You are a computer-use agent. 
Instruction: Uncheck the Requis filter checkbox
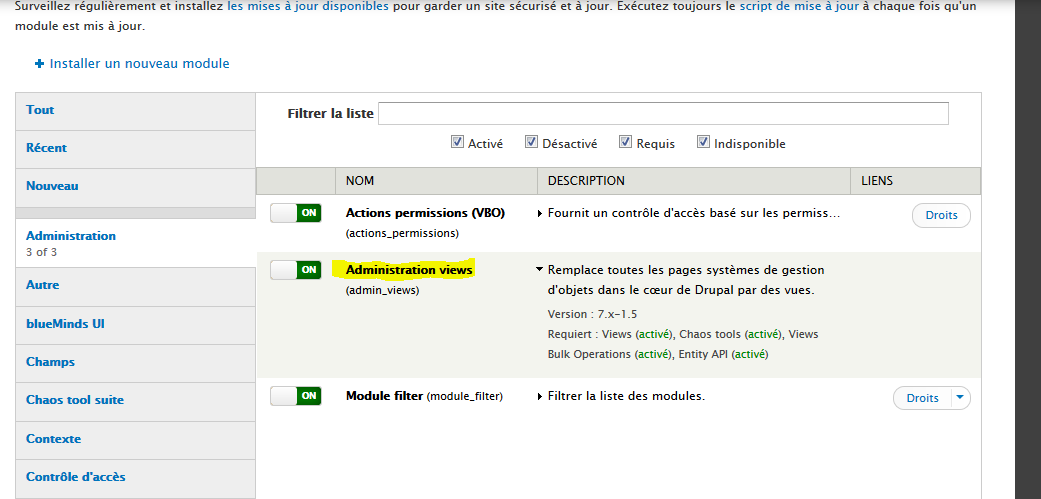[x=626, y=142]
